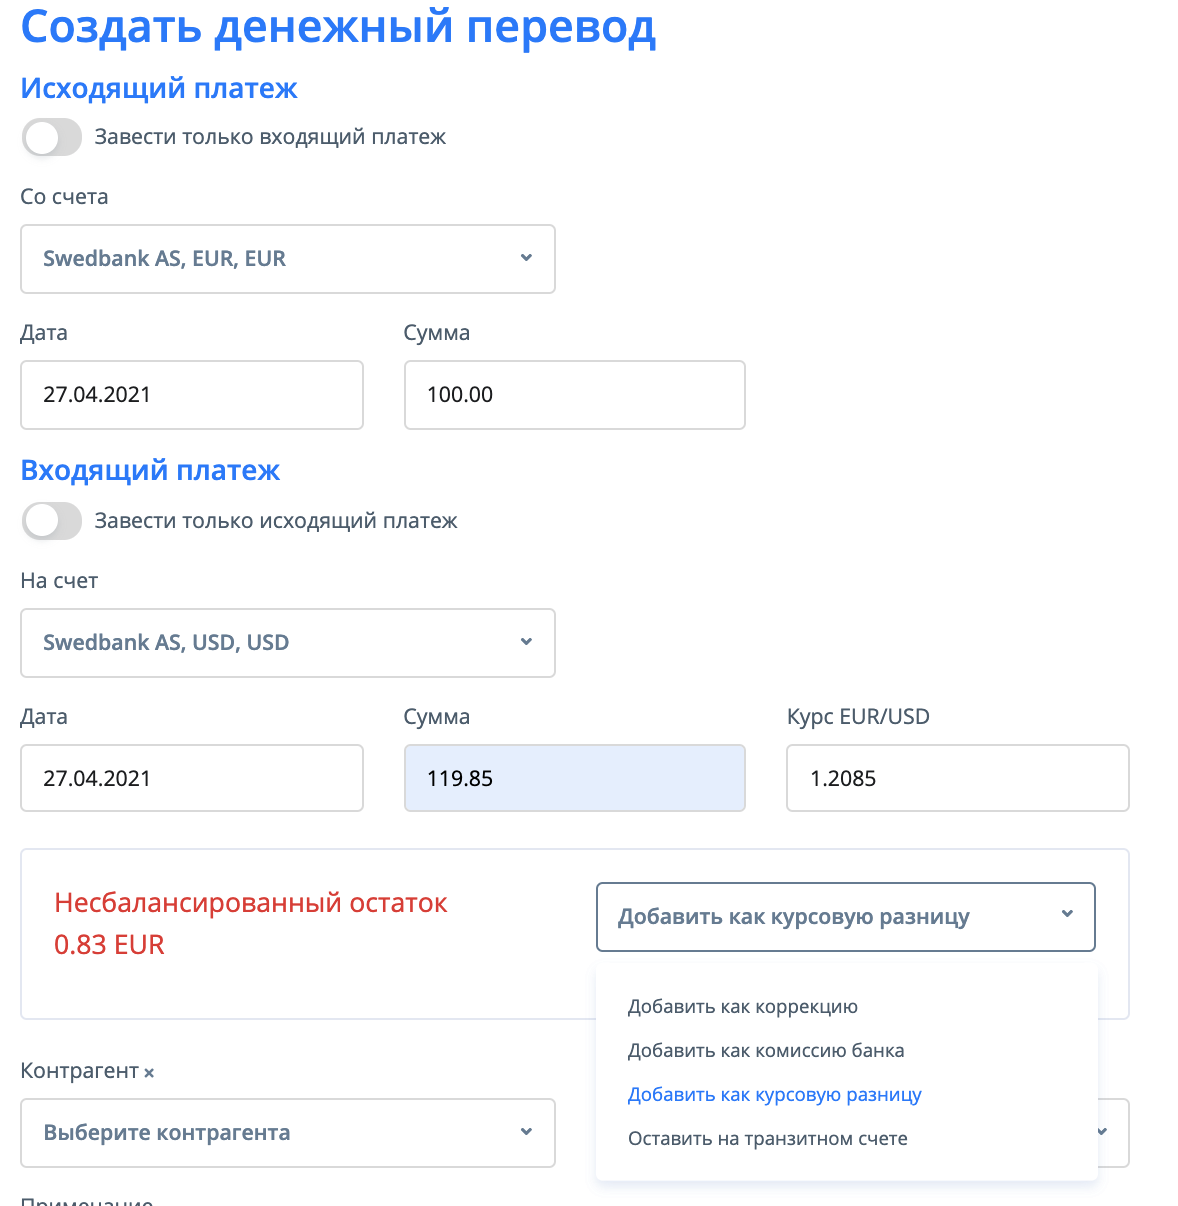The width and height of the screenshot is (1178, 1206).
Task: Toggle 'Завести только исходящий платеж' switch
Action: (x=52, y=521)
